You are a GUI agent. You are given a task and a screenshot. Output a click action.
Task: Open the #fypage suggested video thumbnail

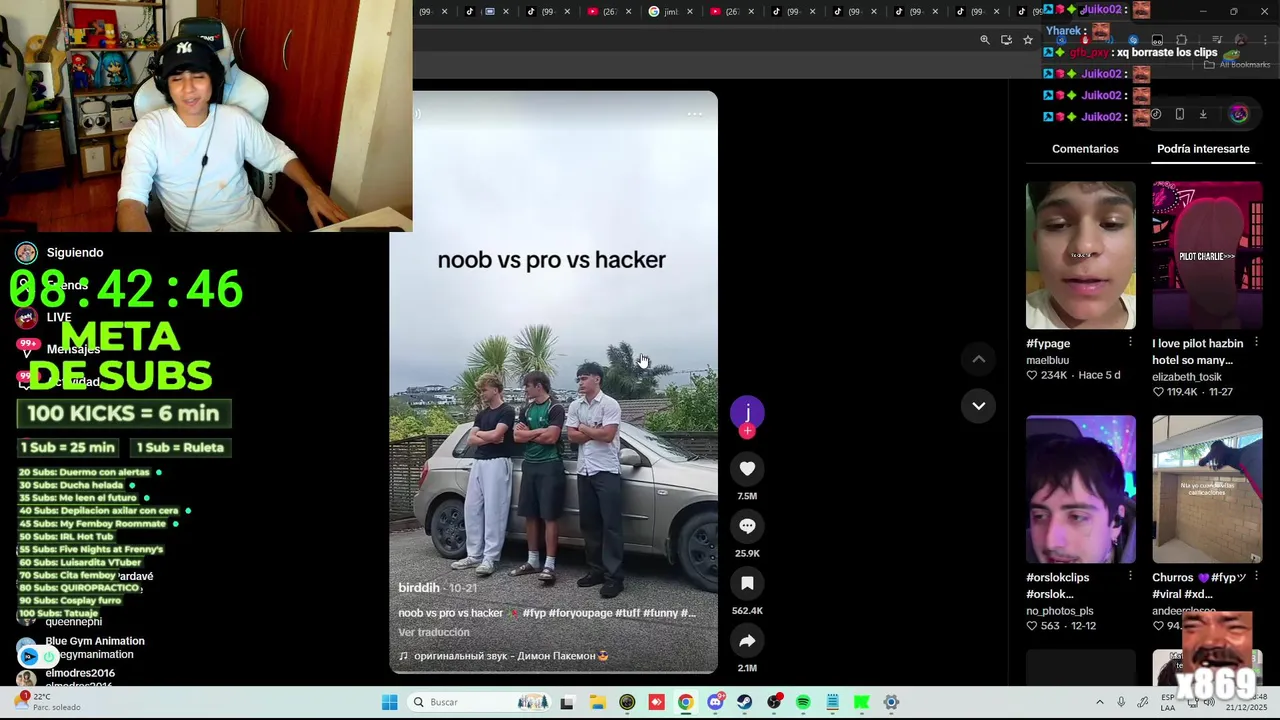pos(1081,255)
